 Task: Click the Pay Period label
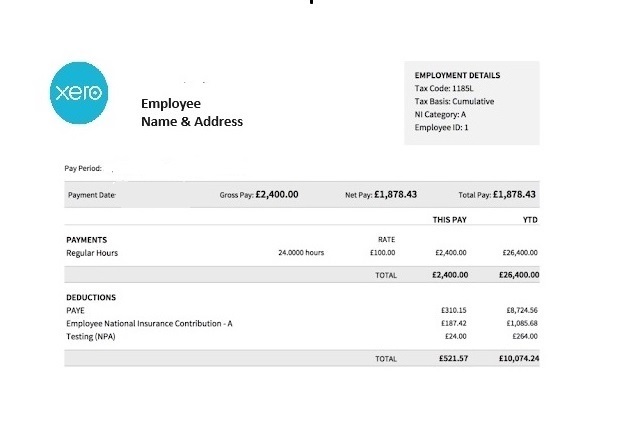(x=83, y=168)
